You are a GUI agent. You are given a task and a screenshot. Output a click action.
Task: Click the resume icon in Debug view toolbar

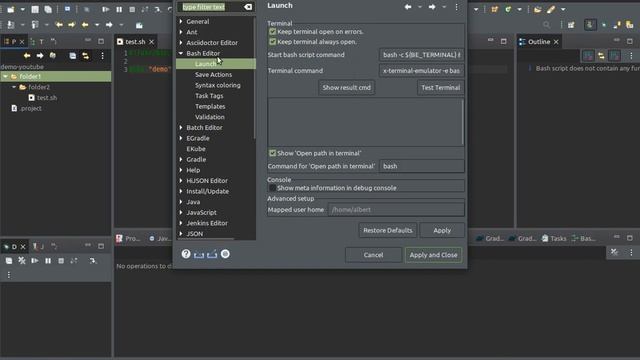(x=35, y=260)
